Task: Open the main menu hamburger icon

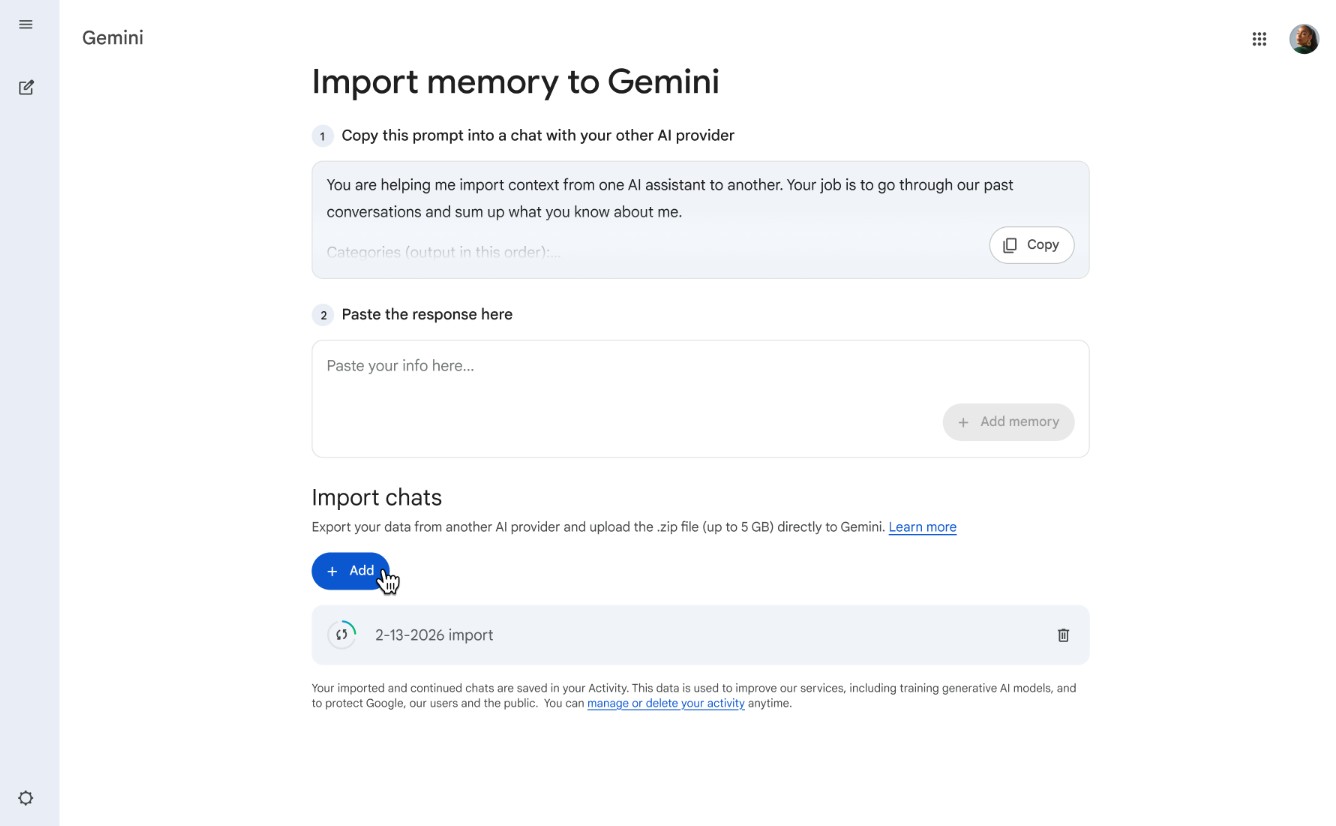Action: [26, 25]
